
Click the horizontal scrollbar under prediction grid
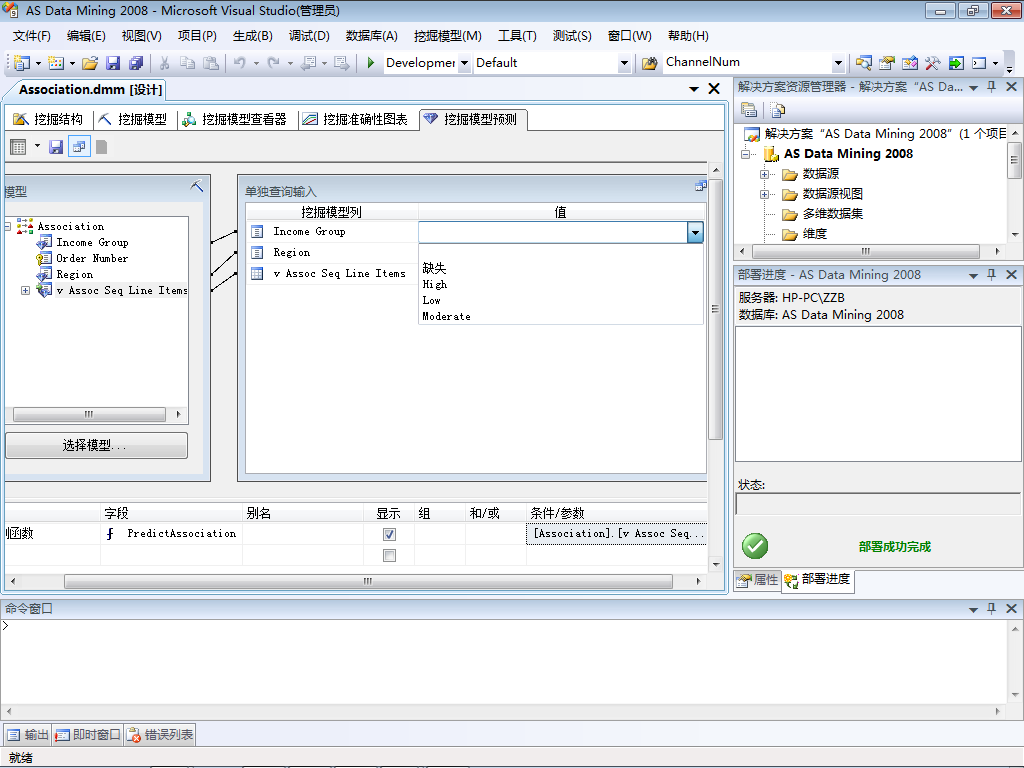point(368,581)
